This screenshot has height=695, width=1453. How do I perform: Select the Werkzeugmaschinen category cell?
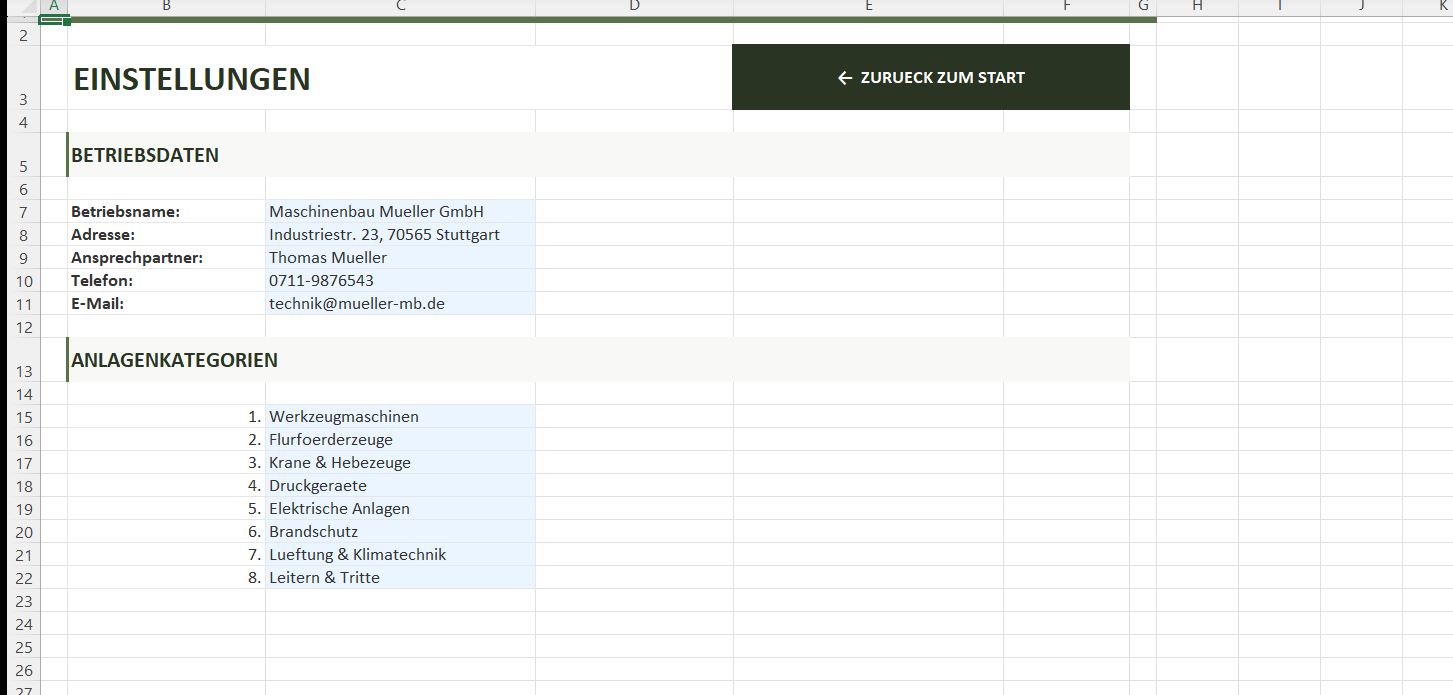click(400, 416)
